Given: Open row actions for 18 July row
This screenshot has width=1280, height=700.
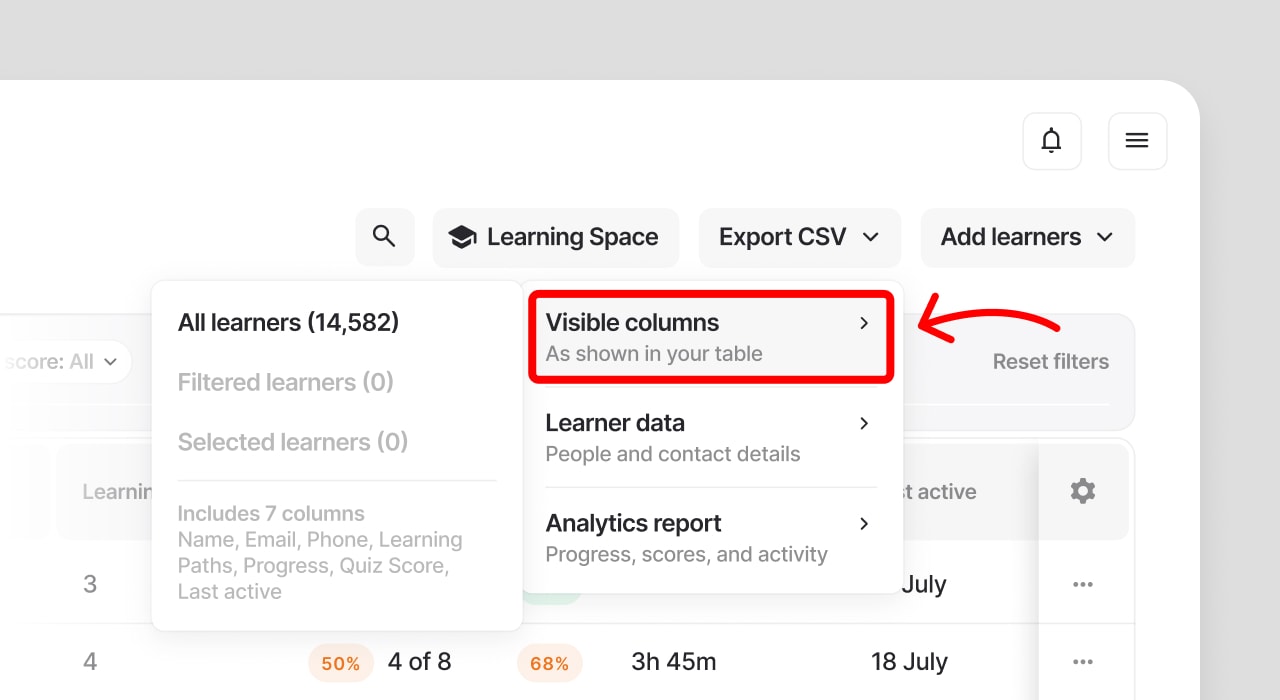Looking at the screenshot, I should 1083,662.
